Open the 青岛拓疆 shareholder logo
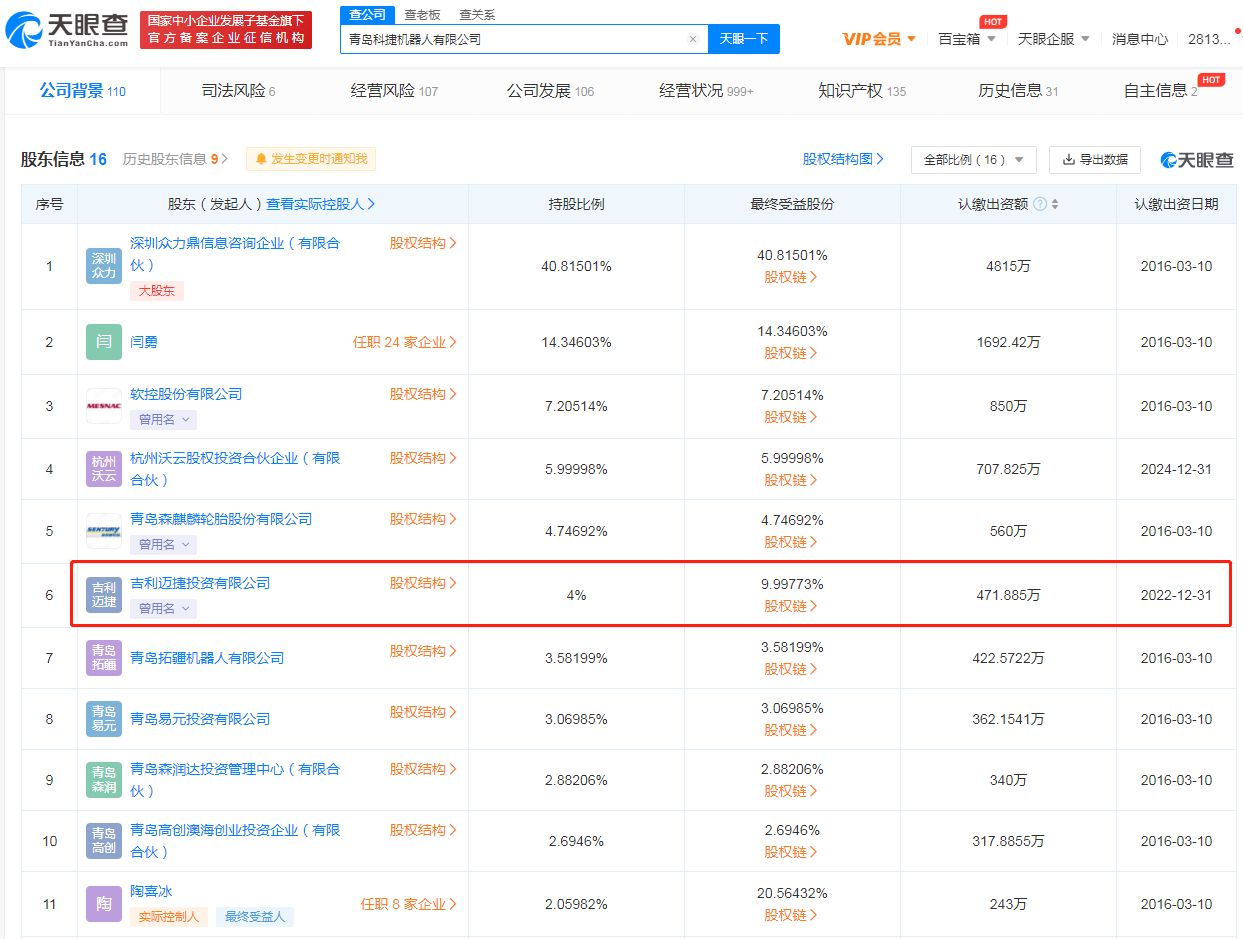Viewport: 1243px width, 939px height. point(104,658)
